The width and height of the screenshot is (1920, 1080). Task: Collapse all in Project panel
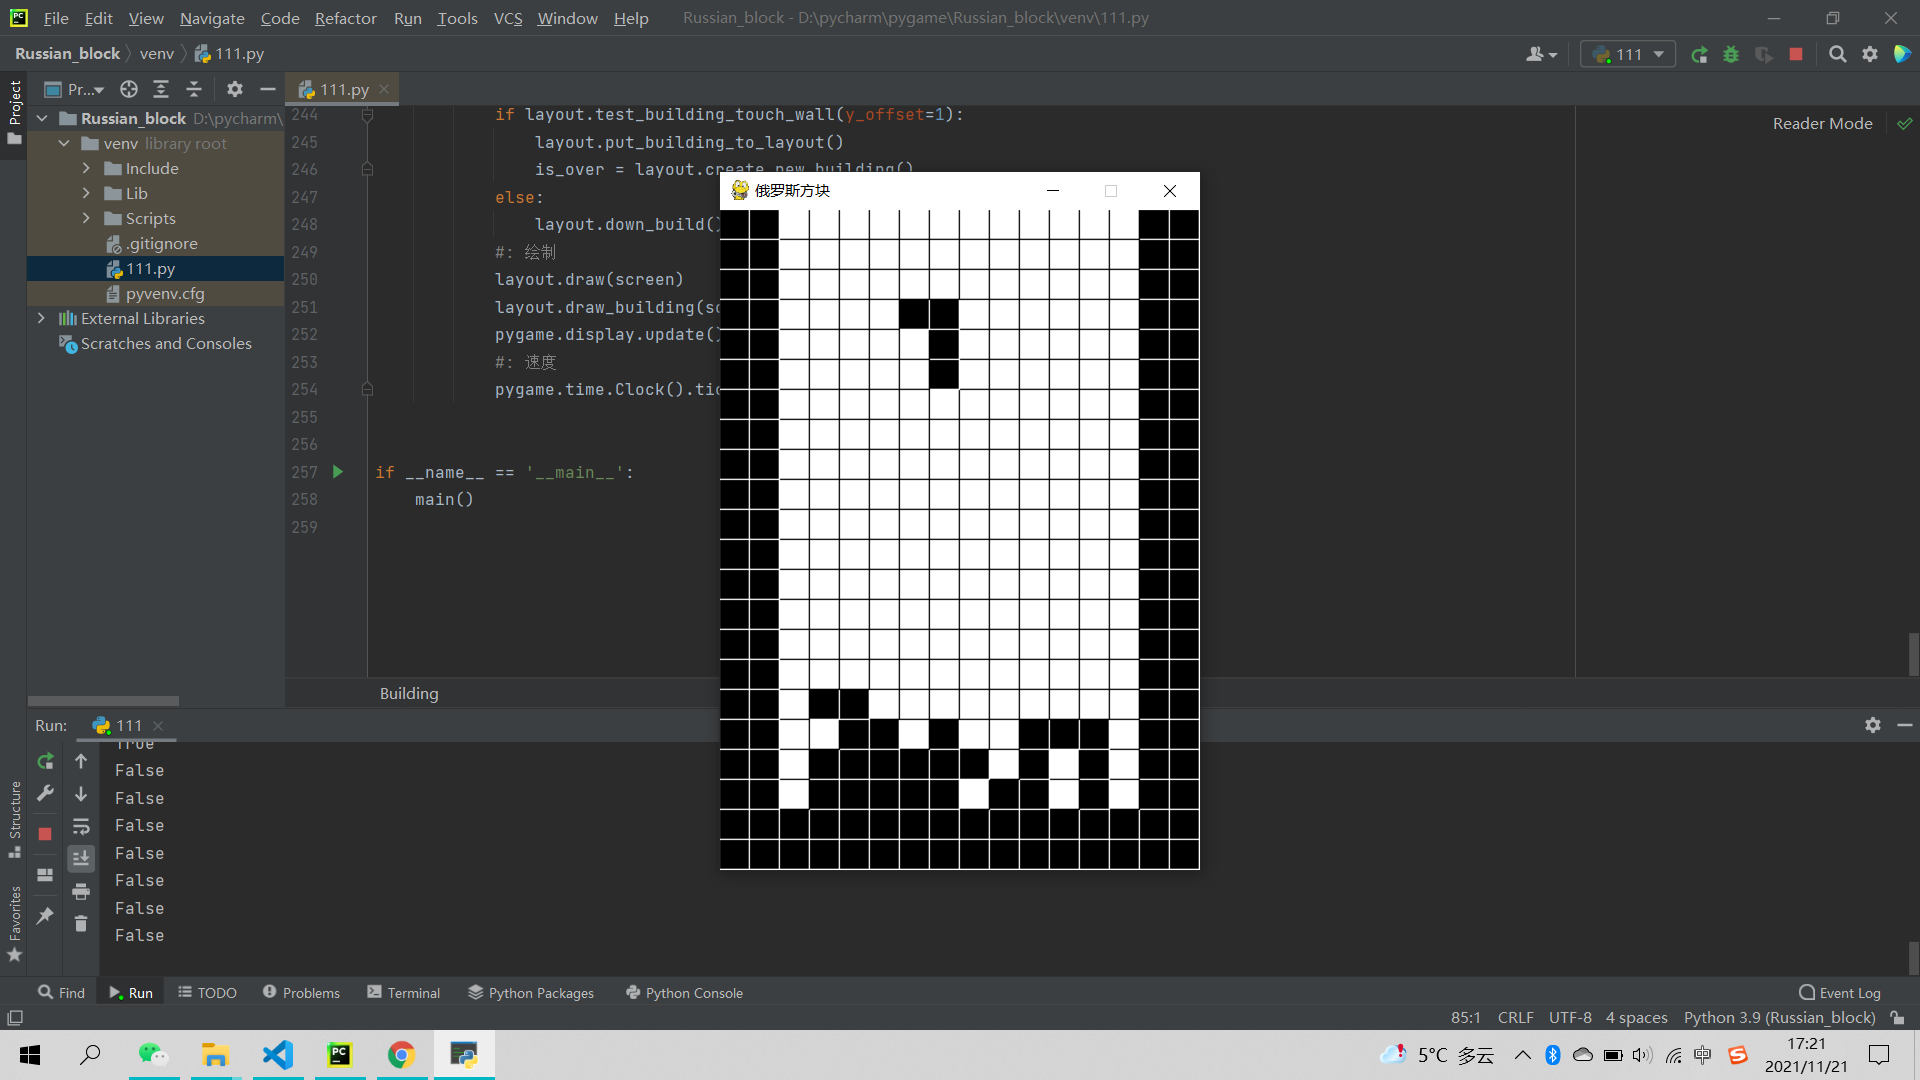[194, 89]
